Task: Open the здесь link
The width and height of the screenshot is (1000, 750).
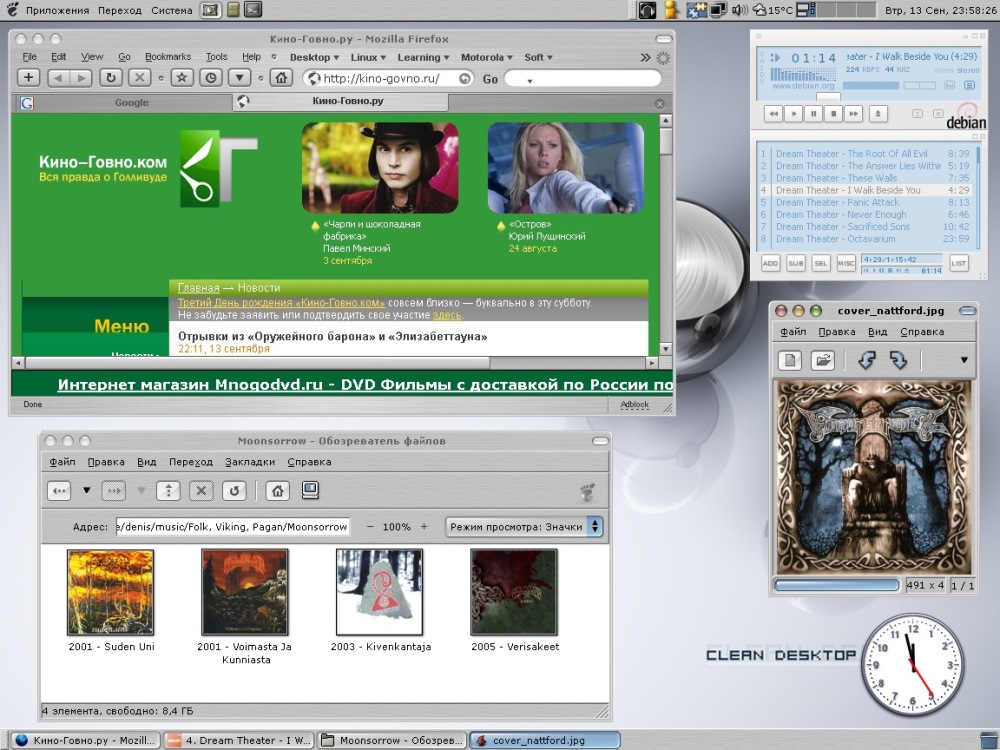Action: click(447, 315)
